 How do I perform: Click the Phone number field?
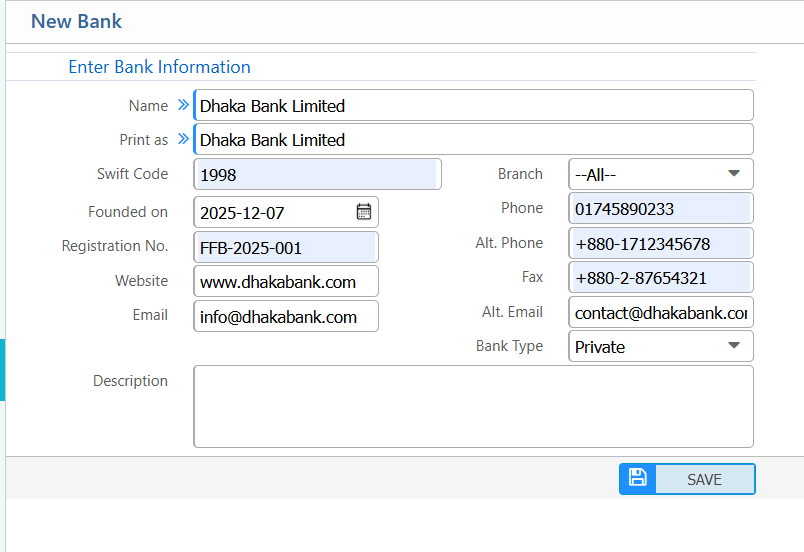[x=660, y=209]
